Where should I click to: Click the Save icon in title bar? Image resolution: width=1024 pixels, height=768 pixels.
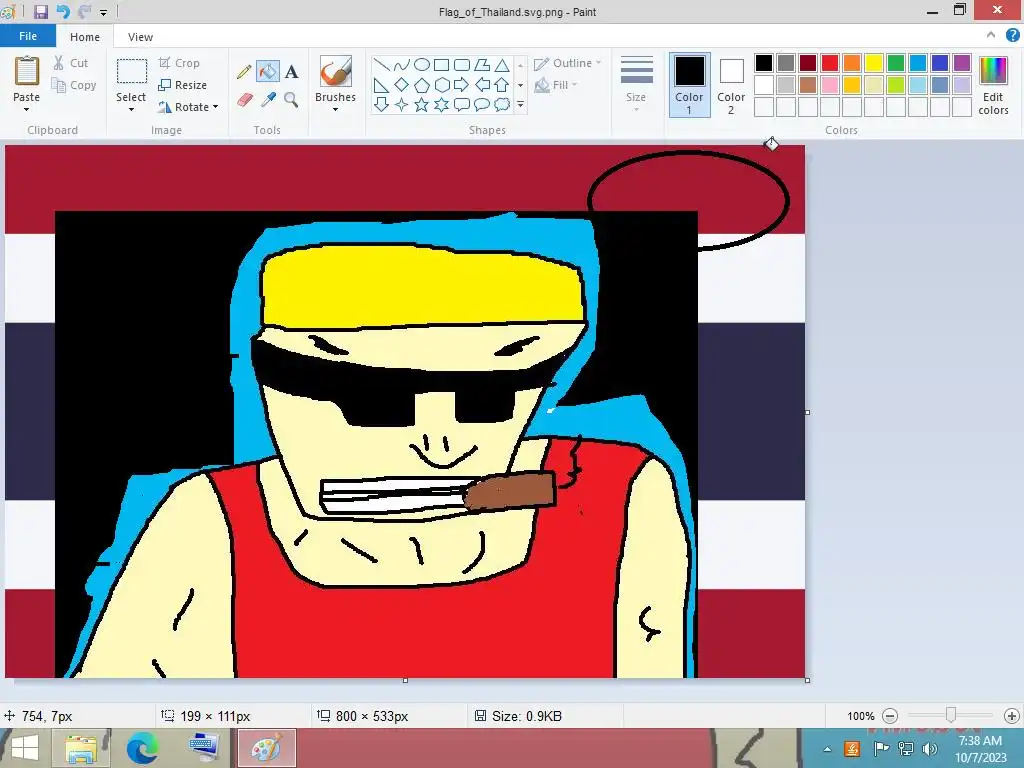pos(41,12)
